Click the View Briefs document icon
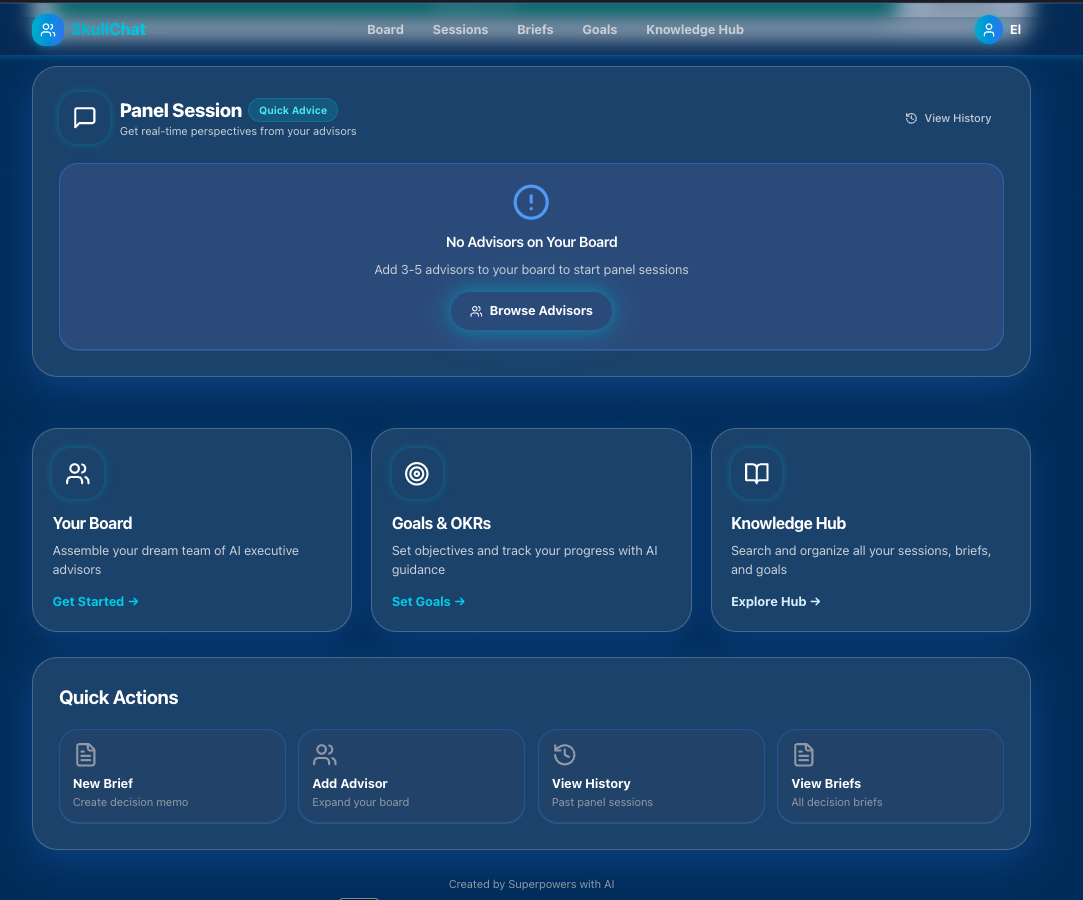1083x900 pixels. pos(804,754)
